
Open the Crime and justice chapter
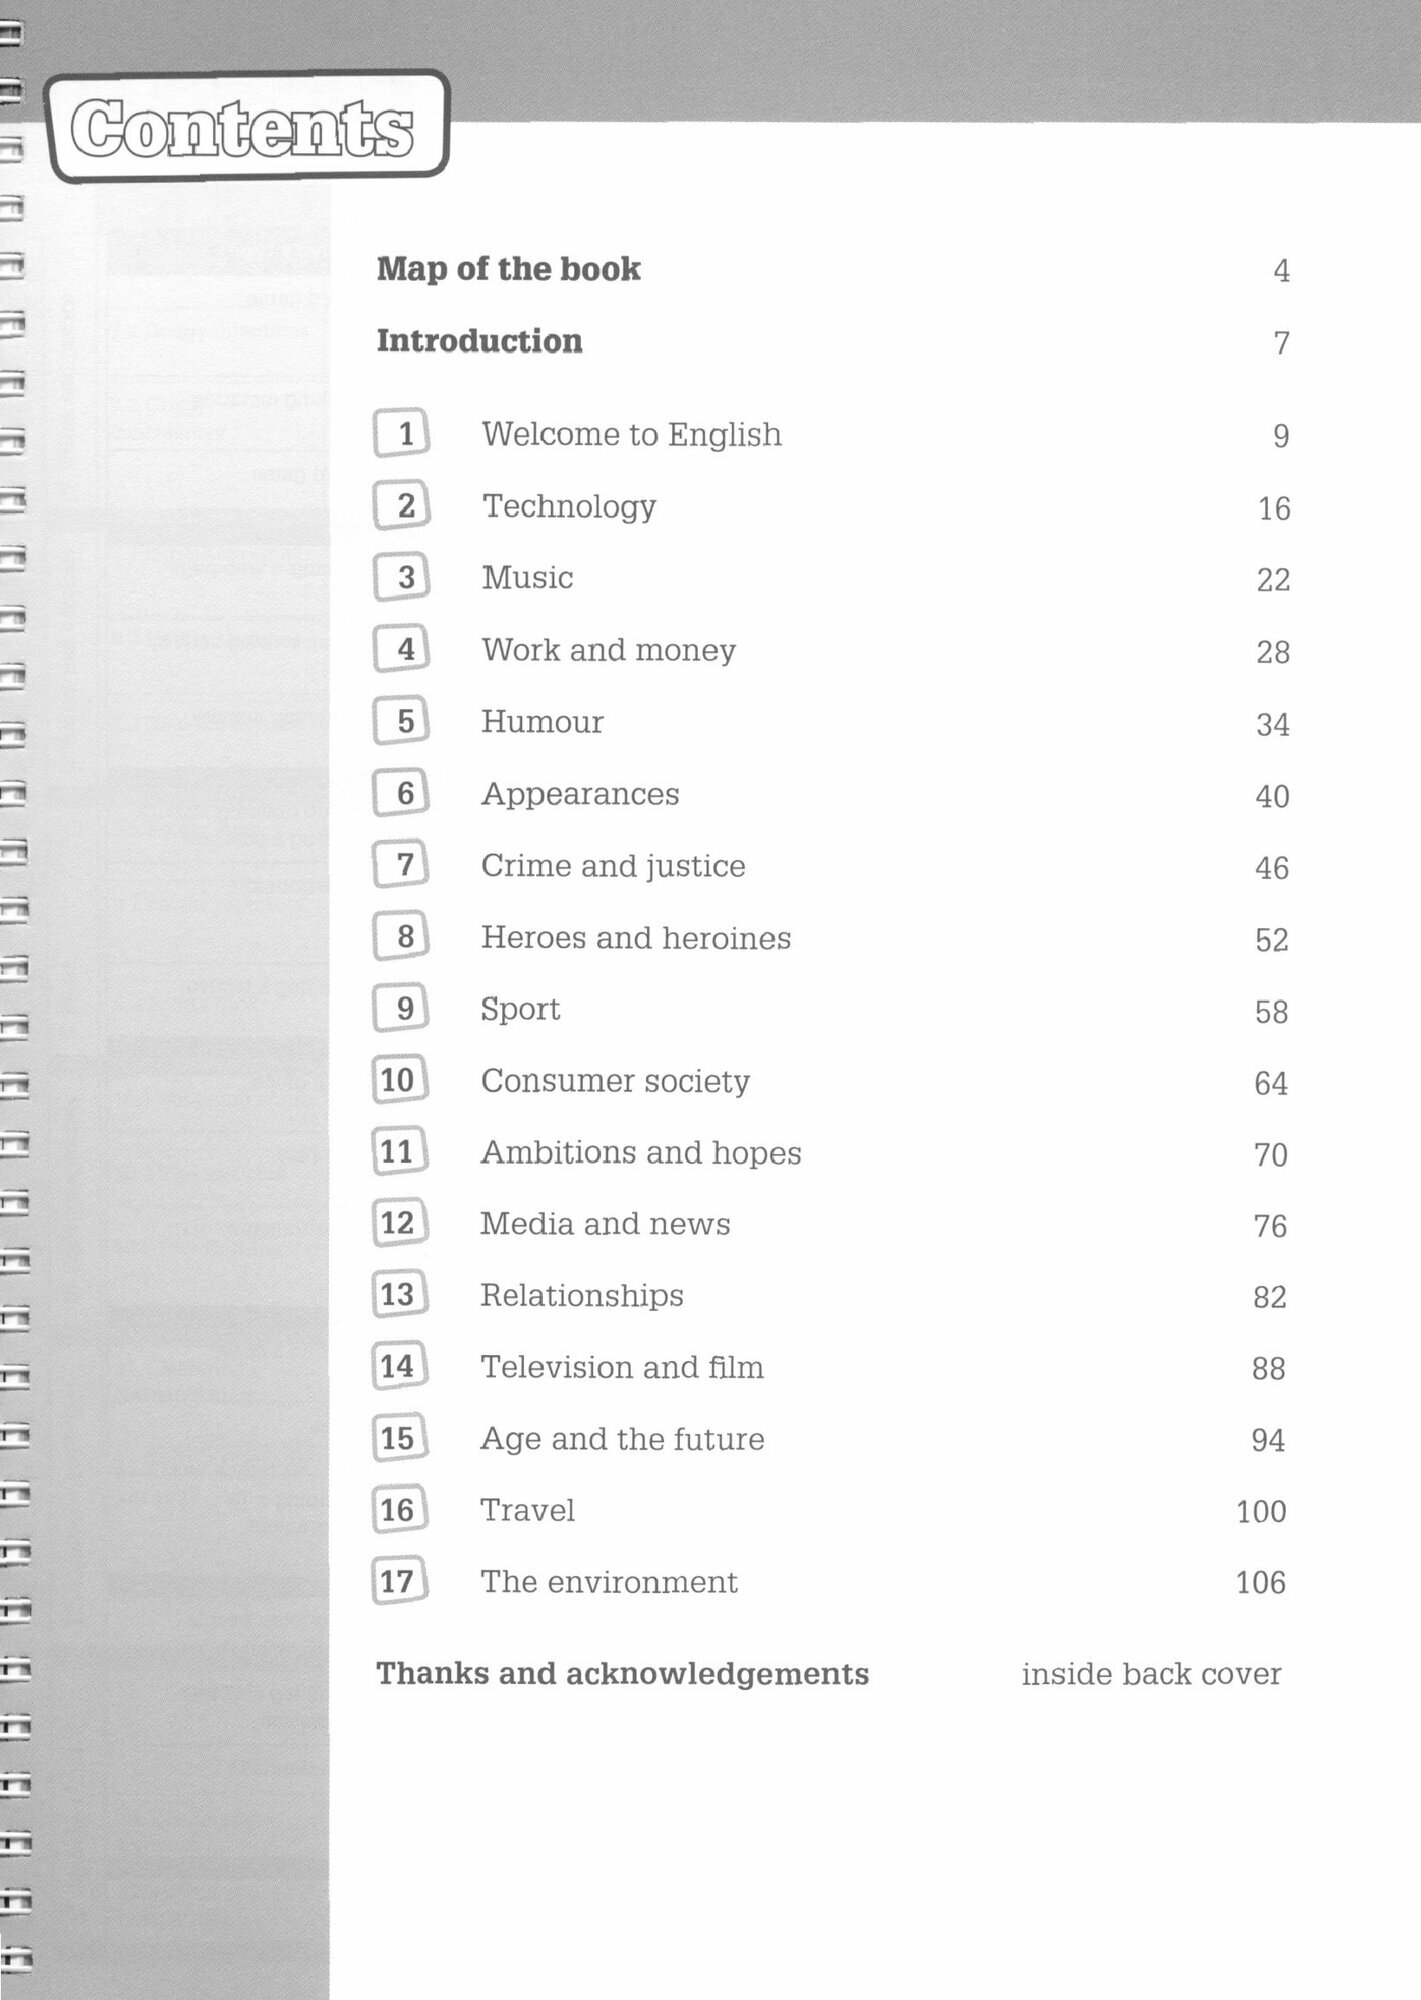click(613, 866)
